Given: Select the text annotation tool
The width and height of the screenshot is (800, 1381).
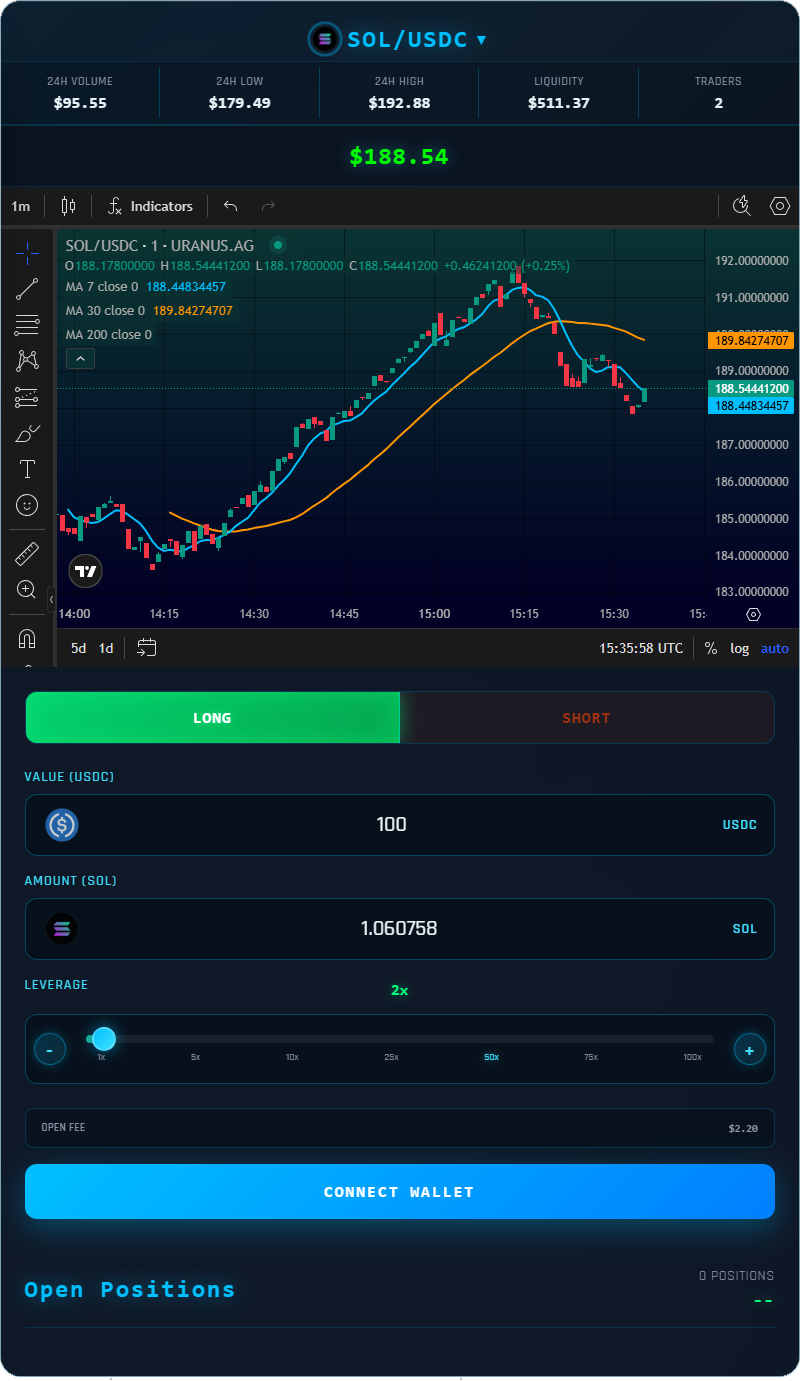Looking at the screenshot, I should click(27, 469).
